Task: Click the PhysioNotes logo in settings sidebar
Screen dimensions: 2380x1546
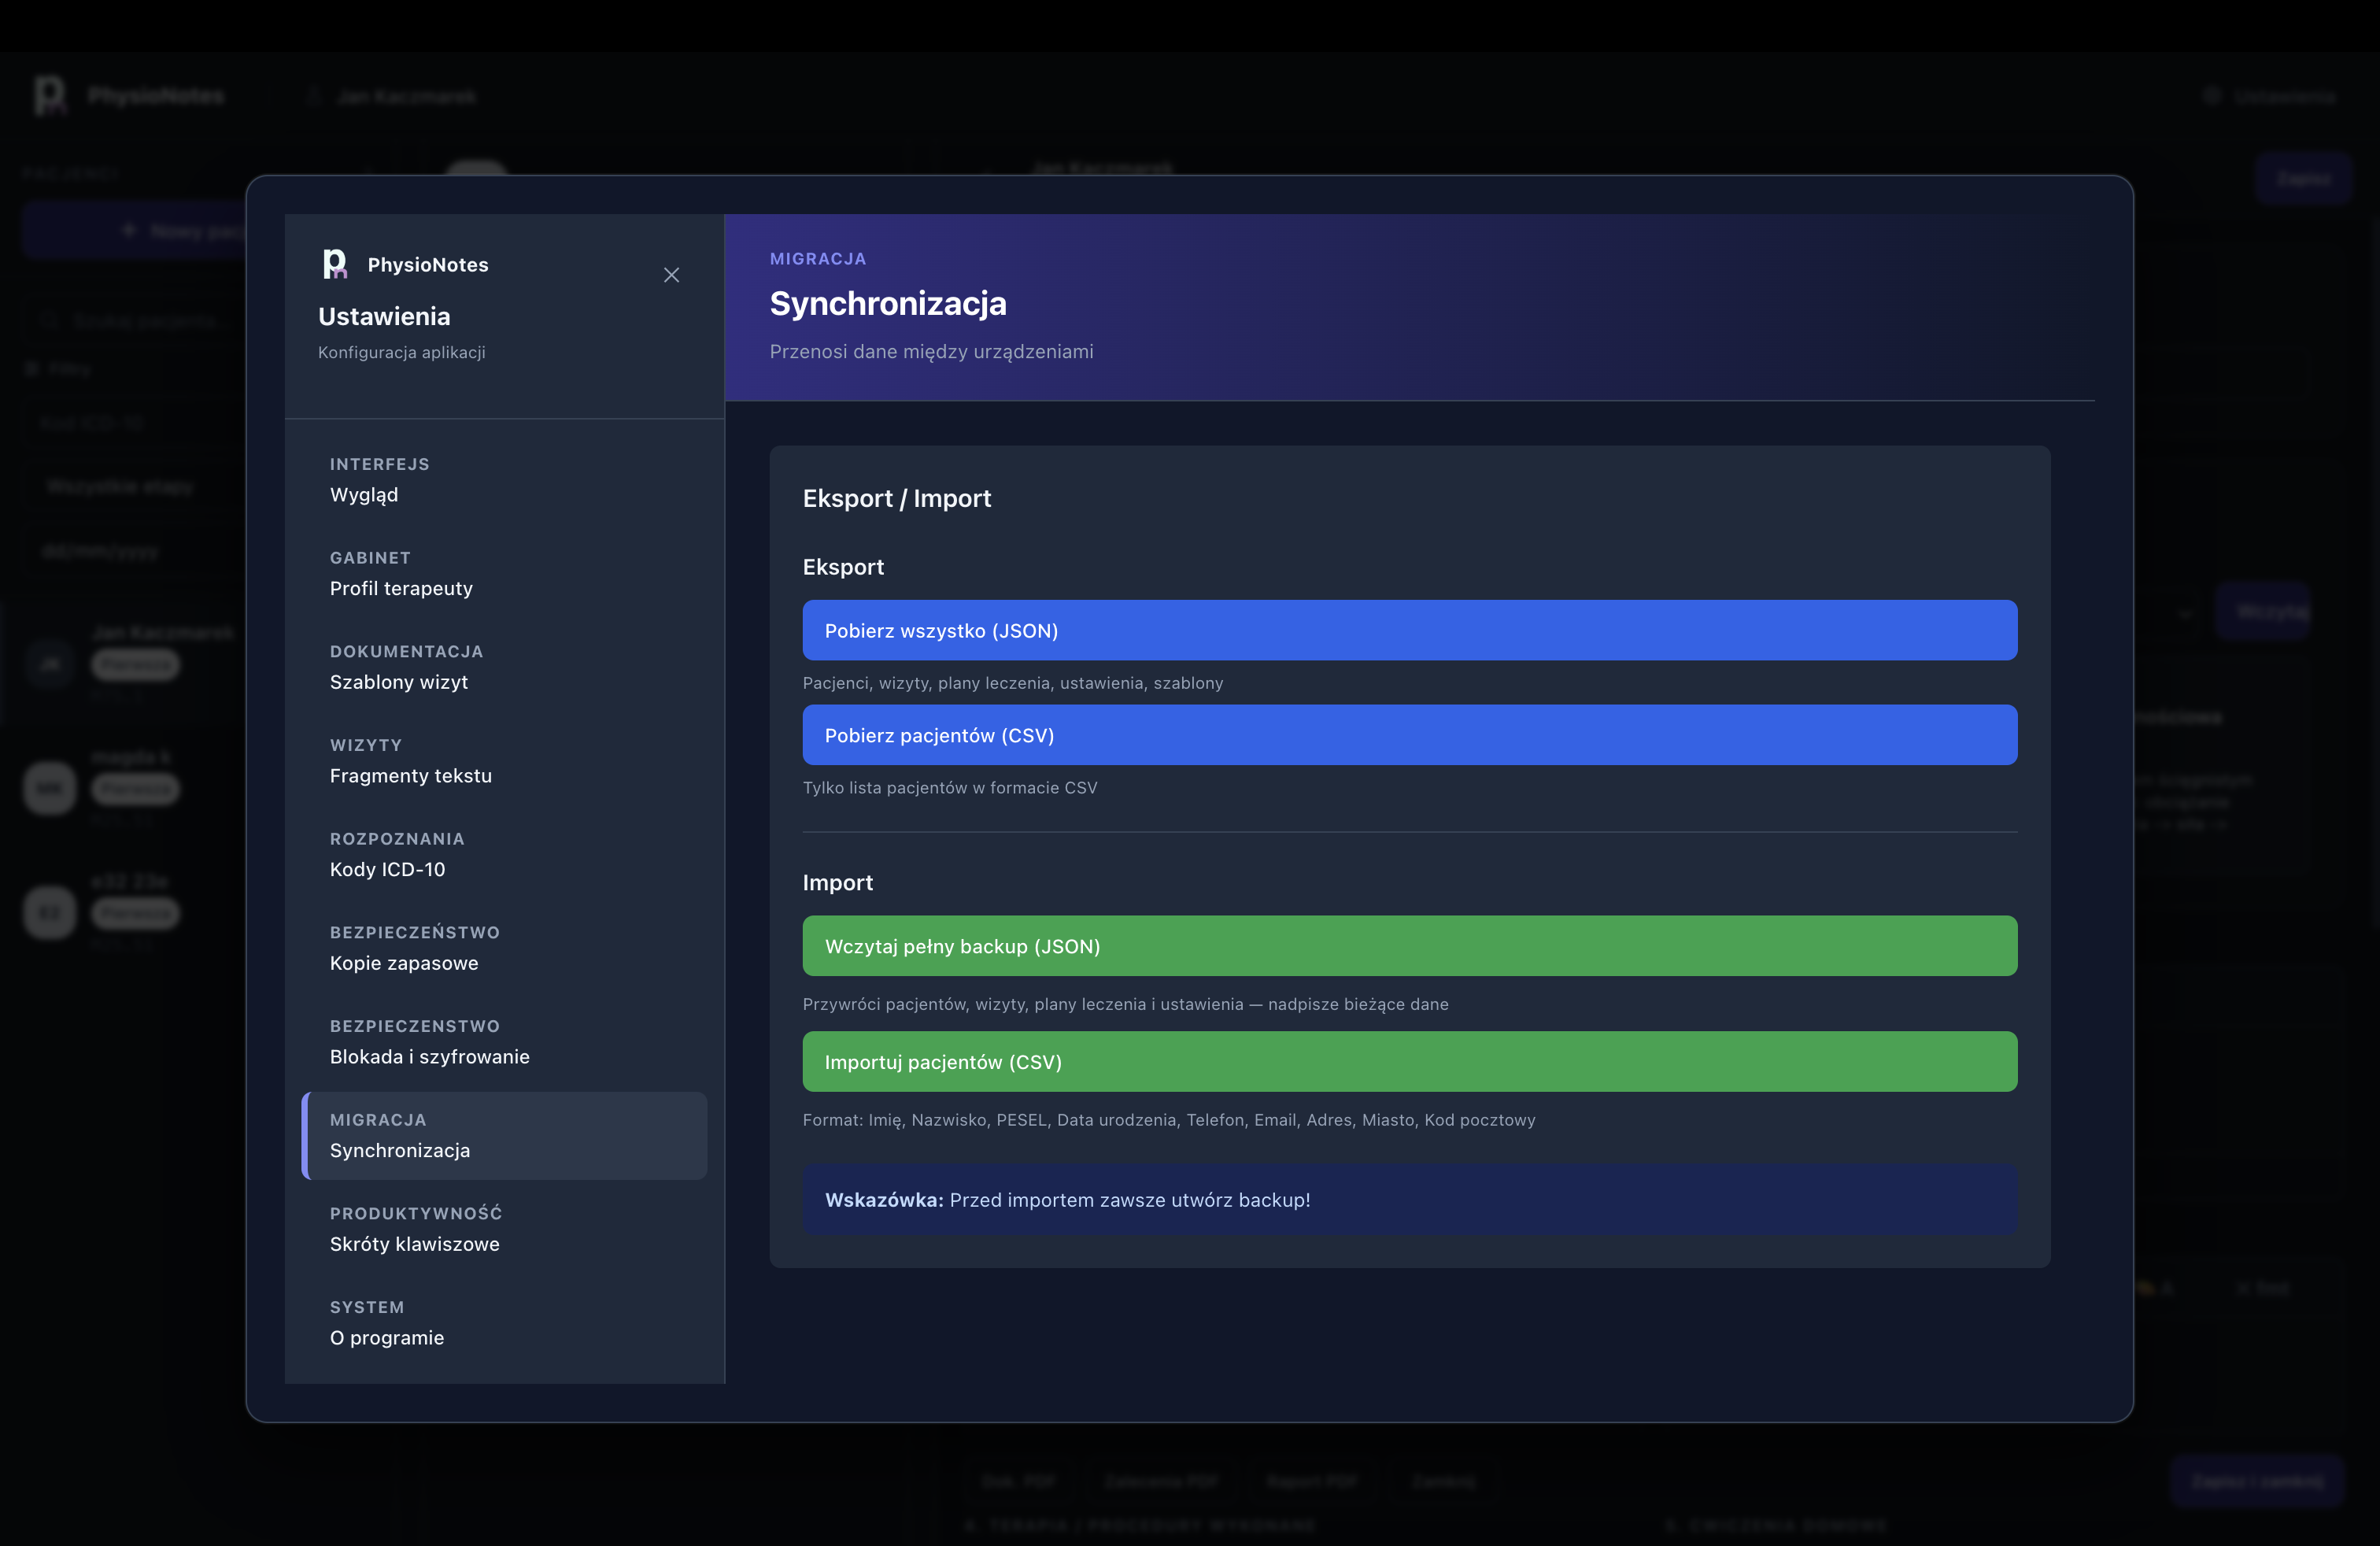Action: coord(335,264)
